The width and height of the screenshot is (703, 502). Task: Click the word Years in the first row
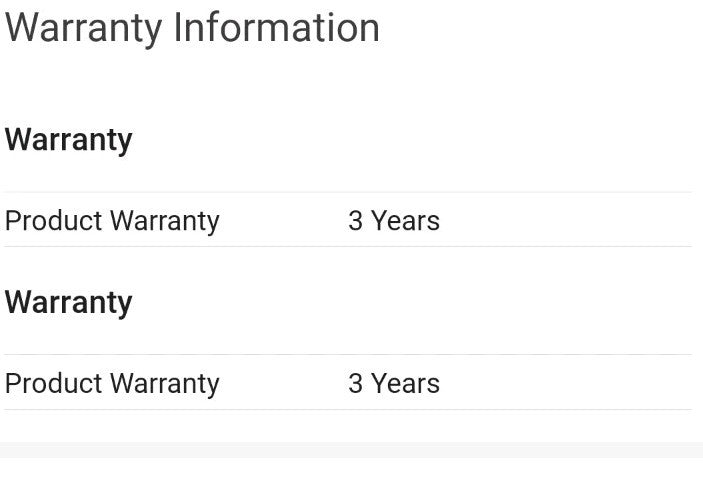405,221
